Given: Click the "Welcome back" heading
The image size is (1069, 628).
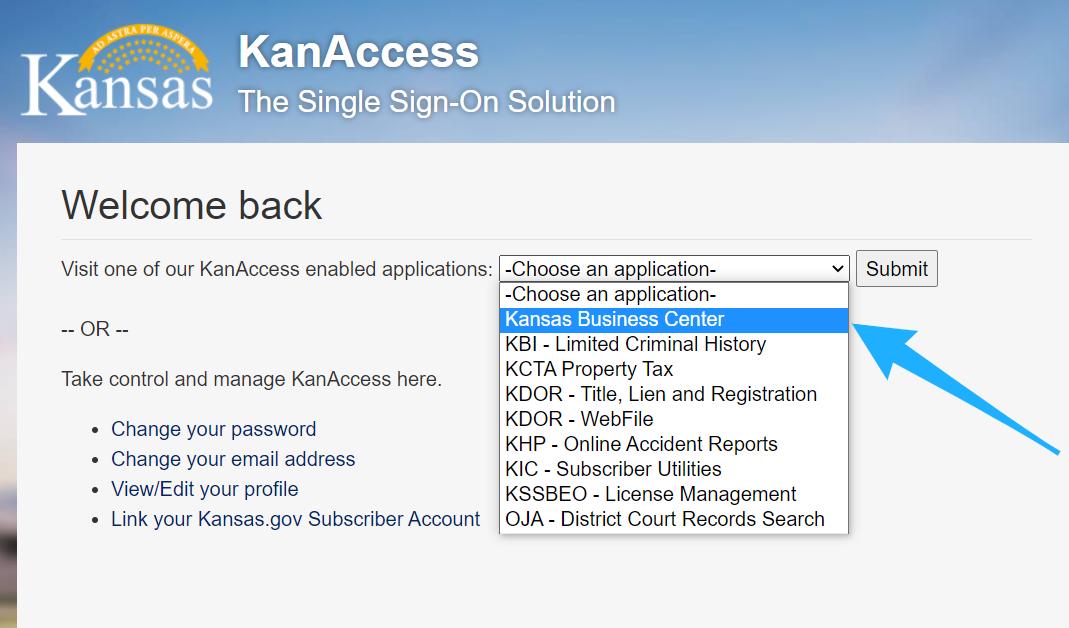Looking at the screenshot, I should (191, 205).
